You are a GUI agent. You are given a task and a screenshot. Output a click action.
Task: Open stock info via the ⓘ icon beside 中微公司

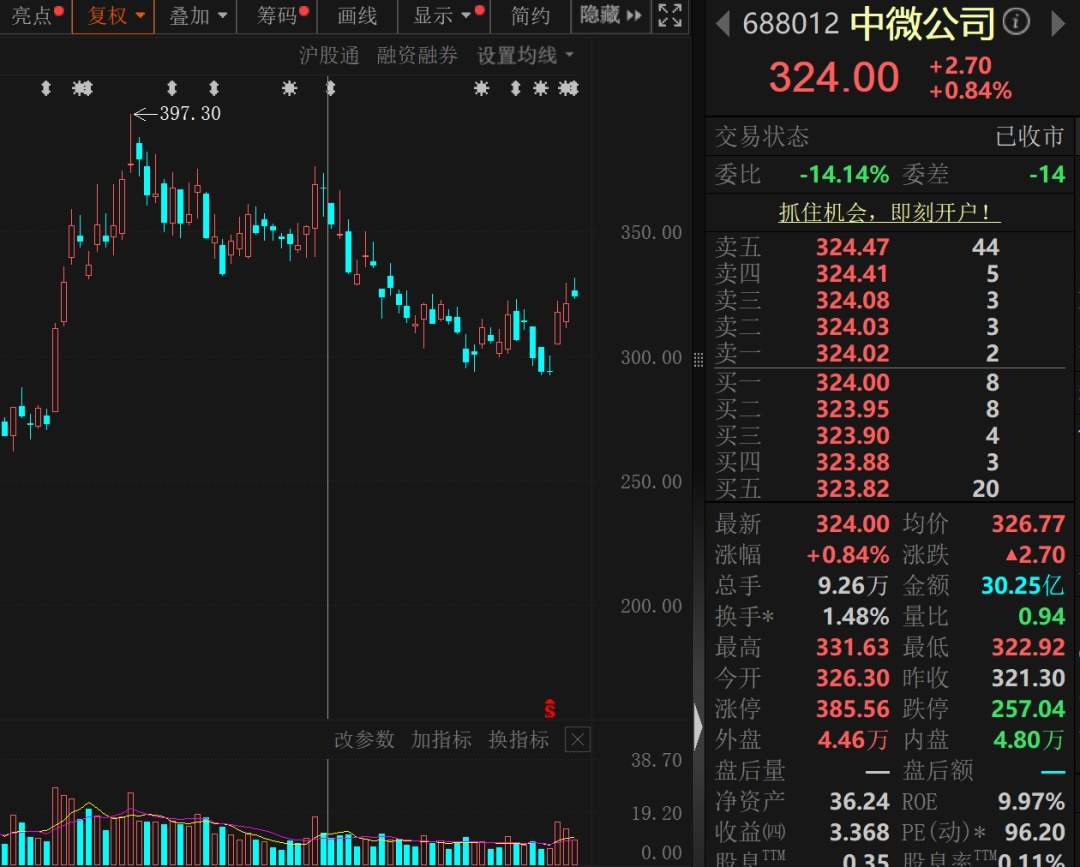pos(1014,20)
